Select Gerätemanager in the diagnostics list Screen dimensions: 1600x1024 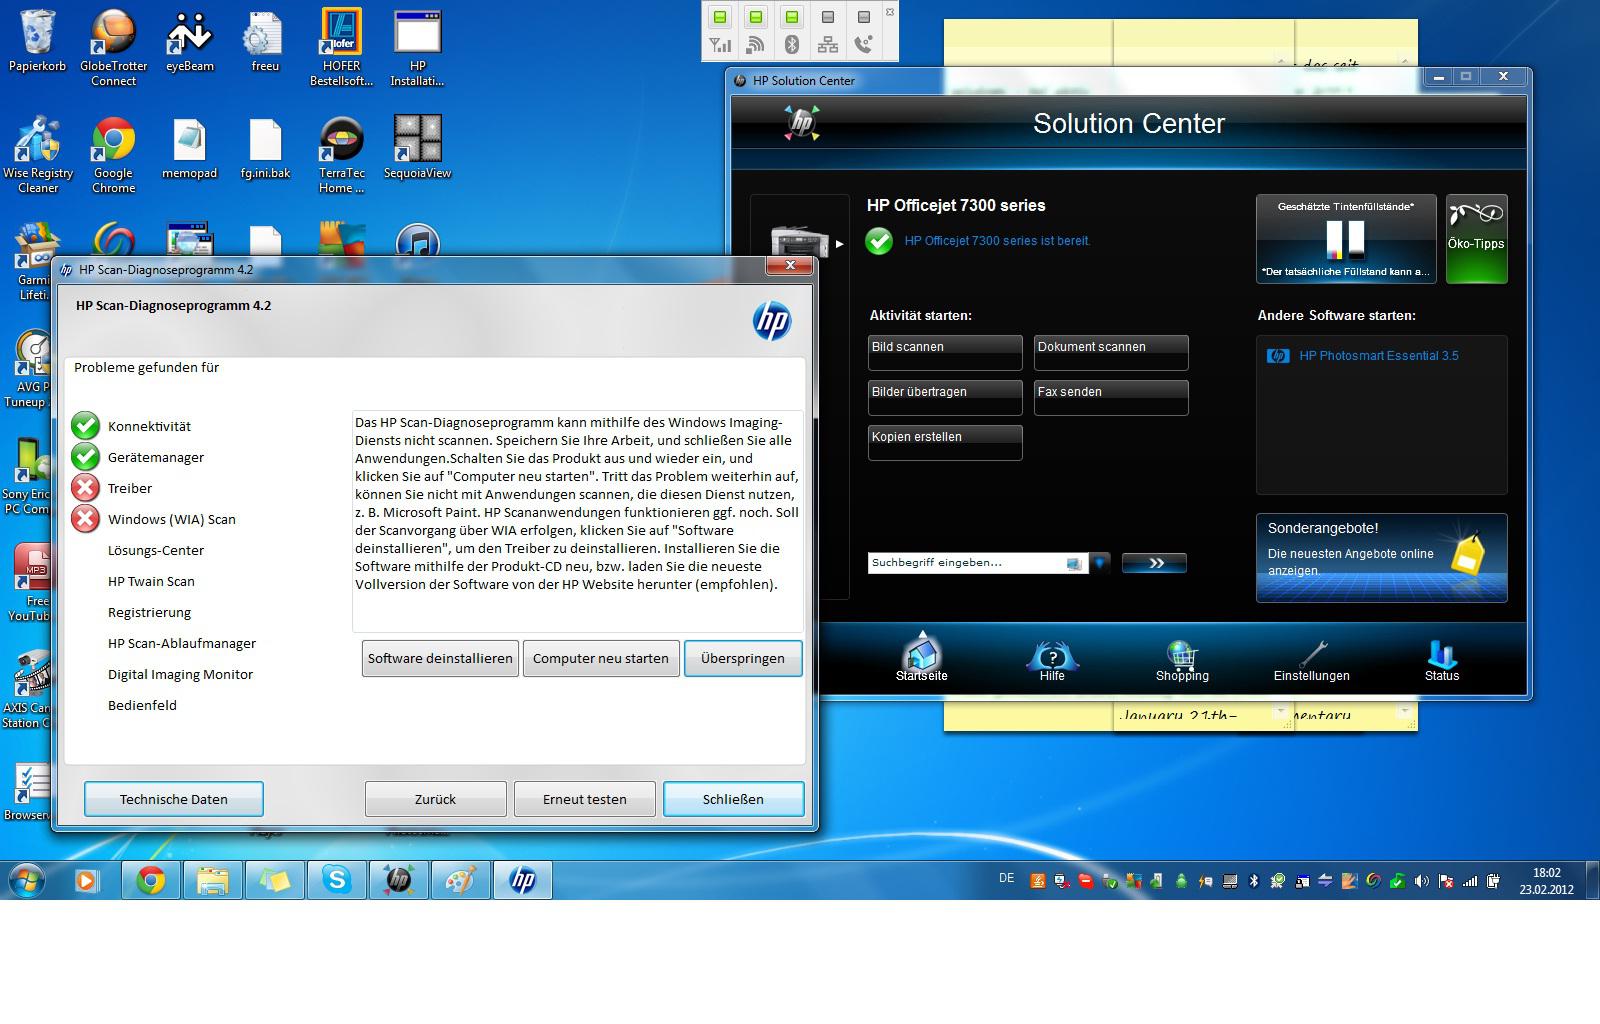click(156, 457)
